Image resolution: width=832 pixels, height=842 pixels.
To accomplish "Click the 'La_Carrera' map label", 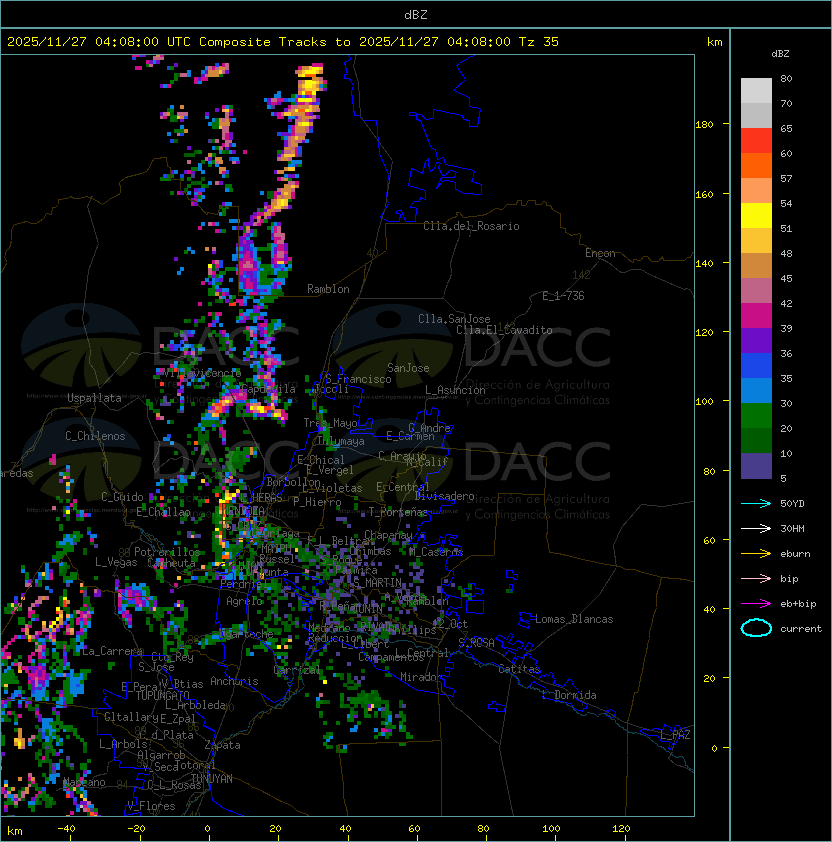I will point(112,651).
